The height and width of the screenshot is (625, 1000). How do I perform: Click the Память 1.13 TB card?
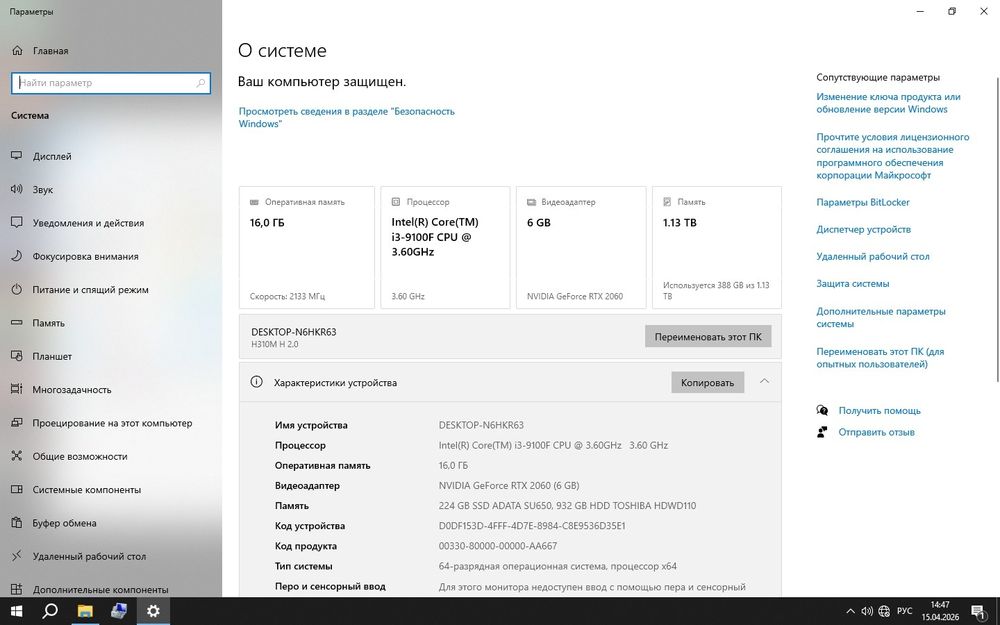[717, 247]
